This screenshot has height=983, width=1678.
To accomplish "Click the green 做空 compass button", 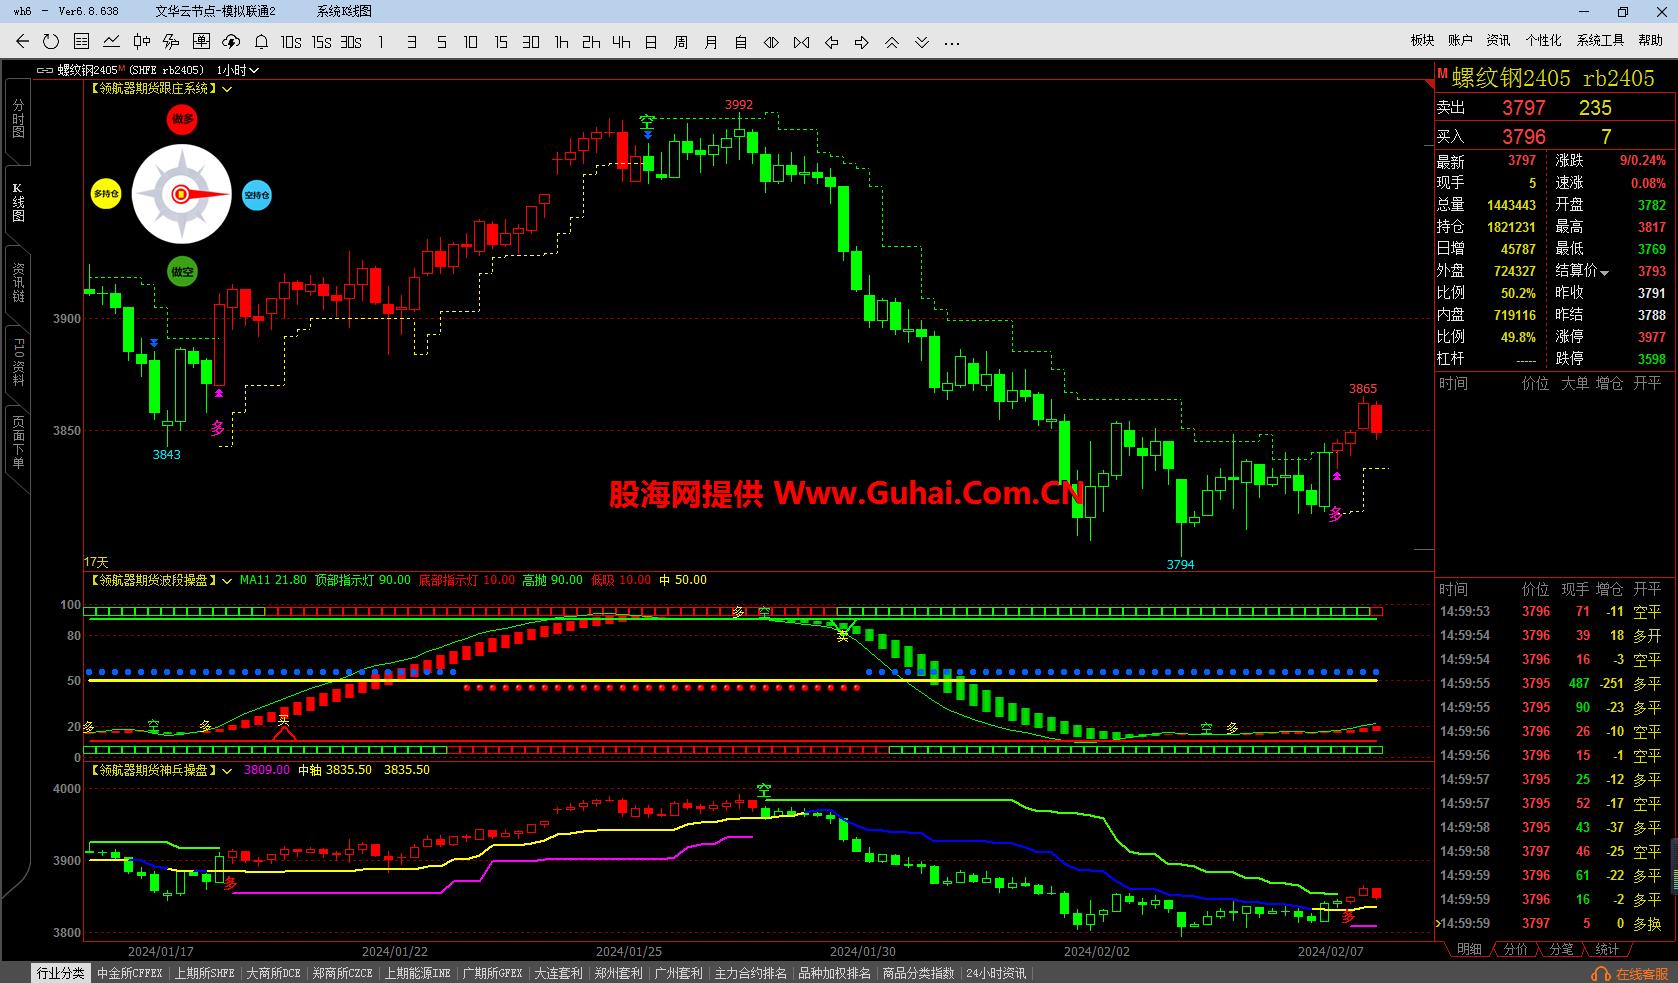I will click(182, 271).
